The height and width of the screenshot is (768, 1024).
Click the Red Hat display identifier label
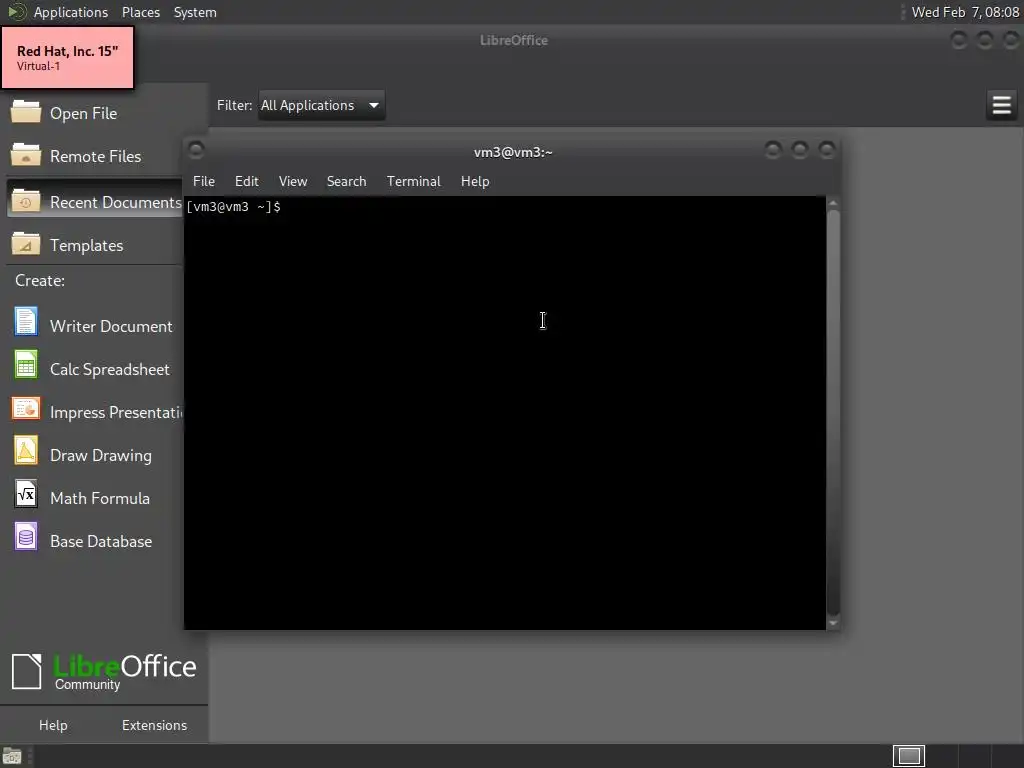[68, 57]
